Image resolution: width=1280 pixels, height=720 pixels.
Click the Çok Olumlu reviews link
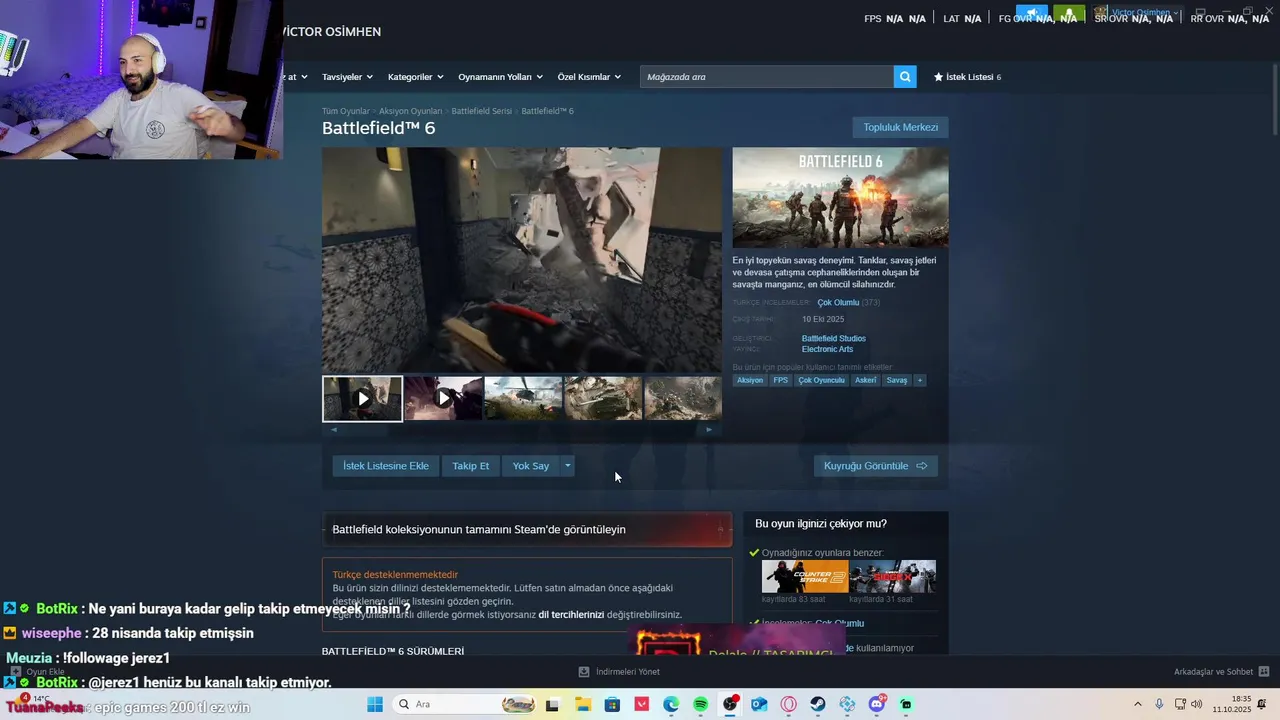[838, 302]
